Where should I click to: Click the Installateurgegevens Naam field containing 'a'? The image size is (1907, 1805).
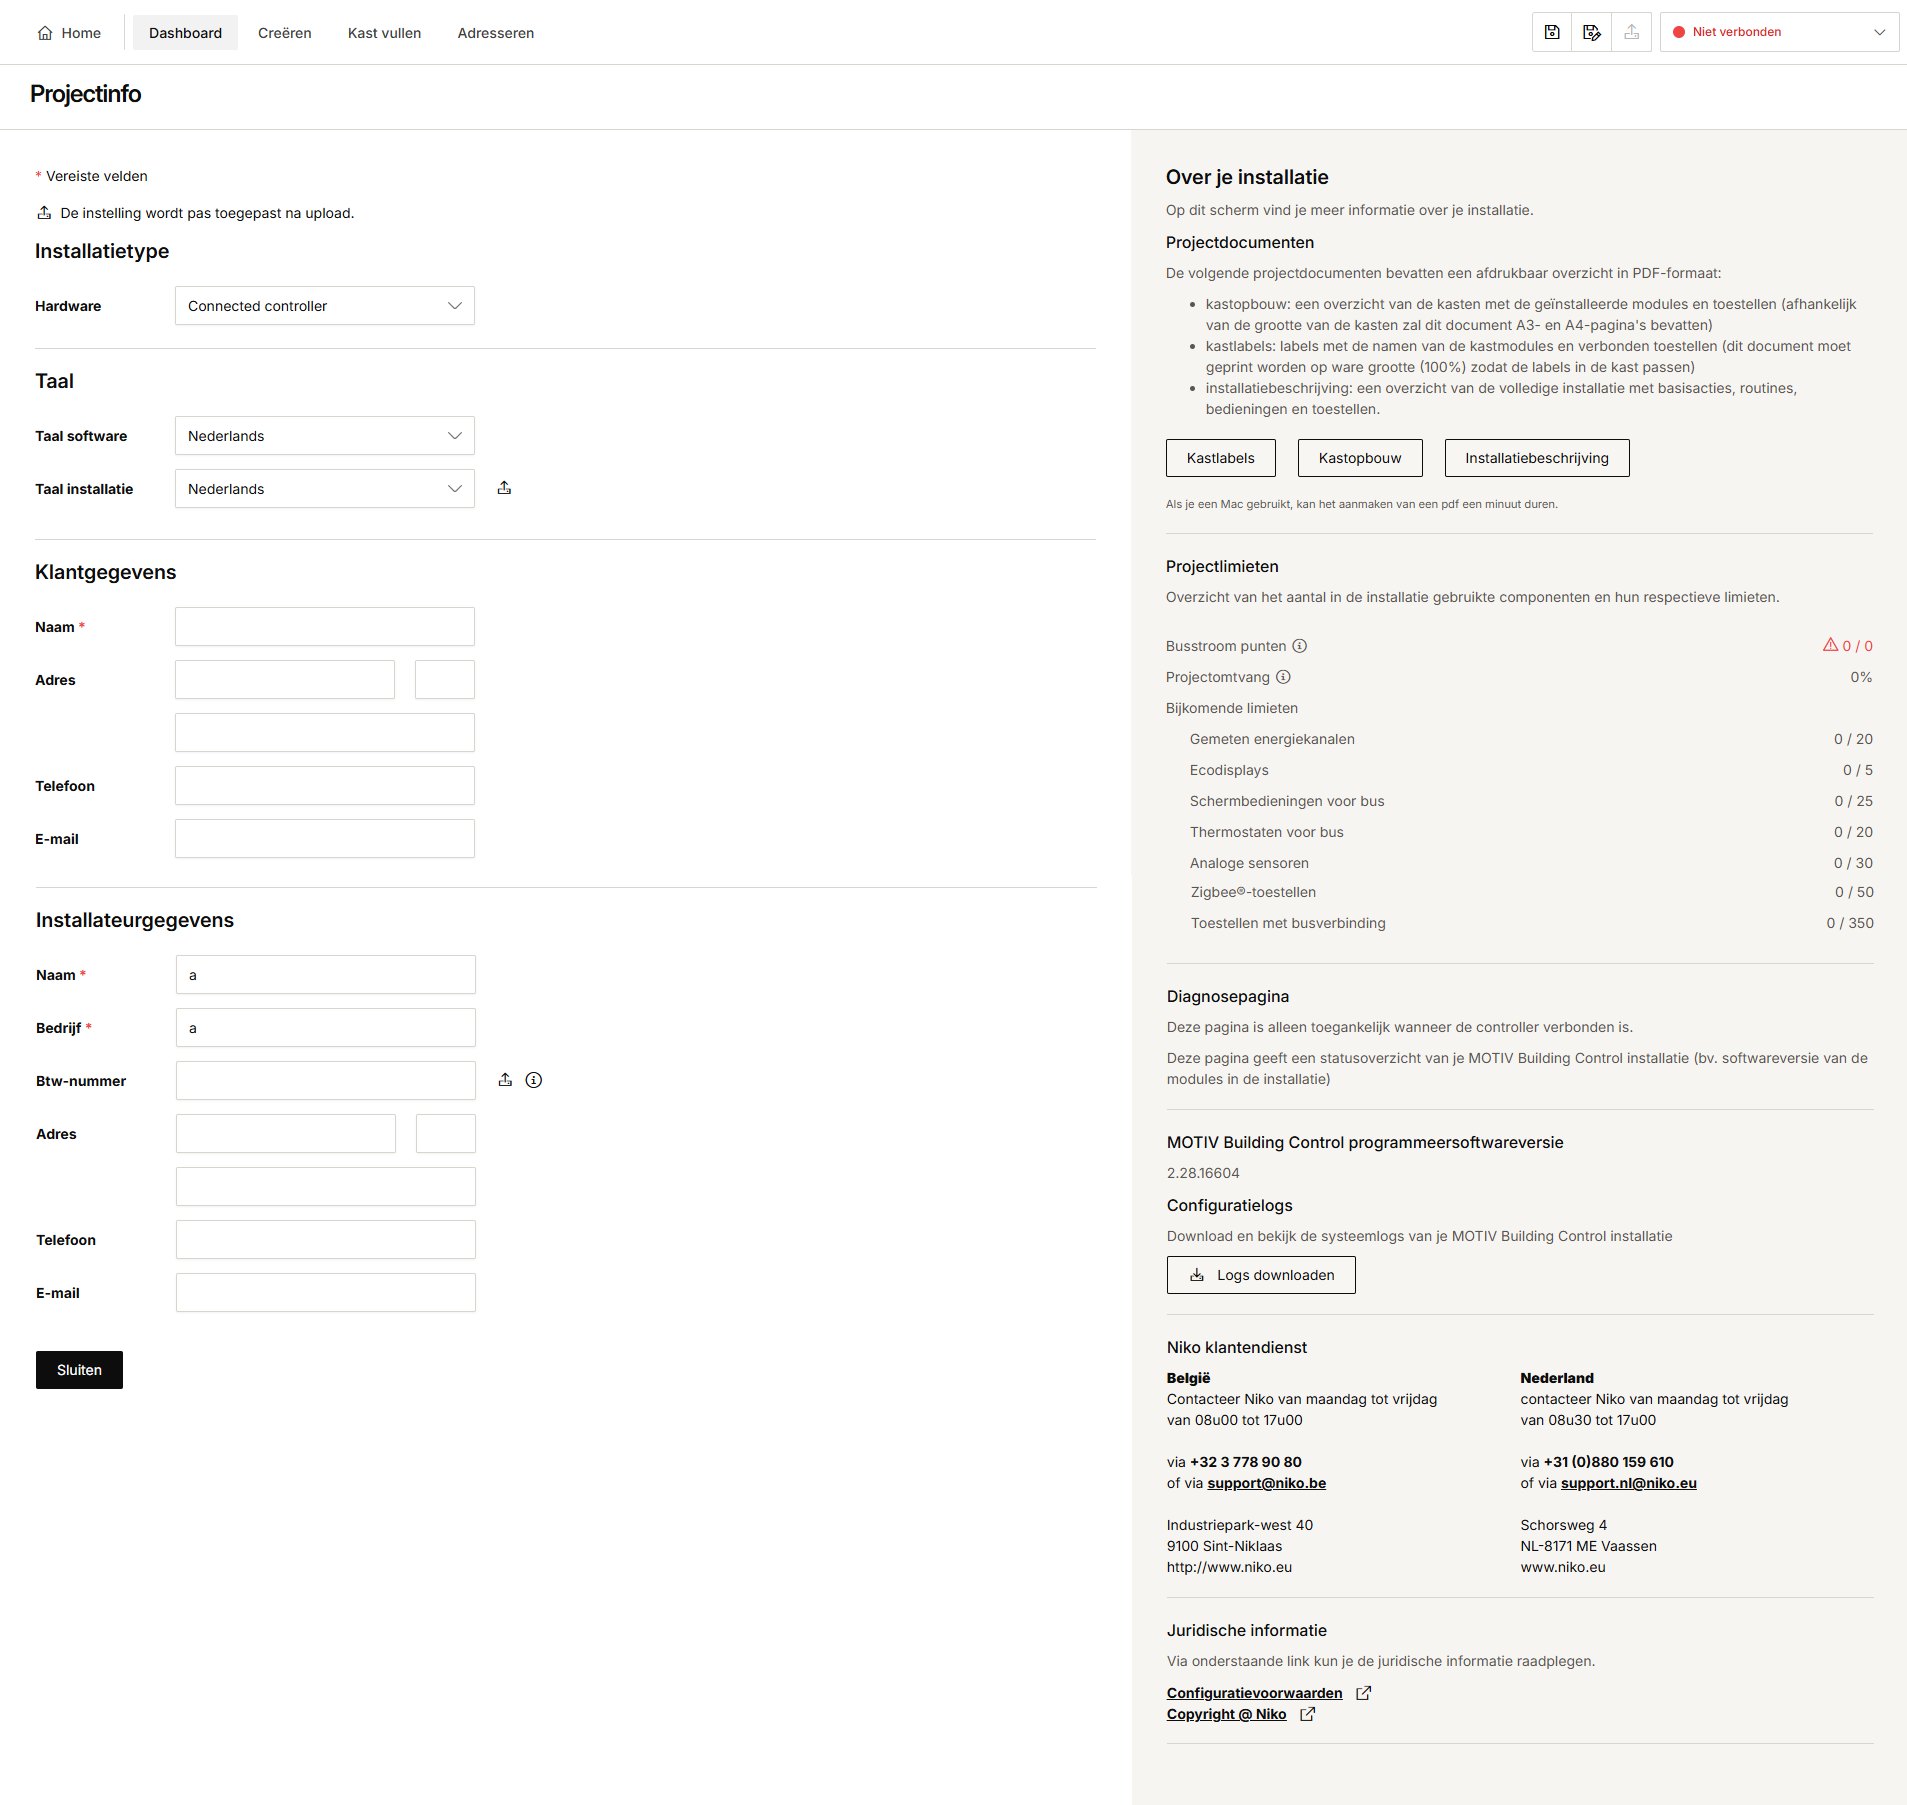point(326,975)
